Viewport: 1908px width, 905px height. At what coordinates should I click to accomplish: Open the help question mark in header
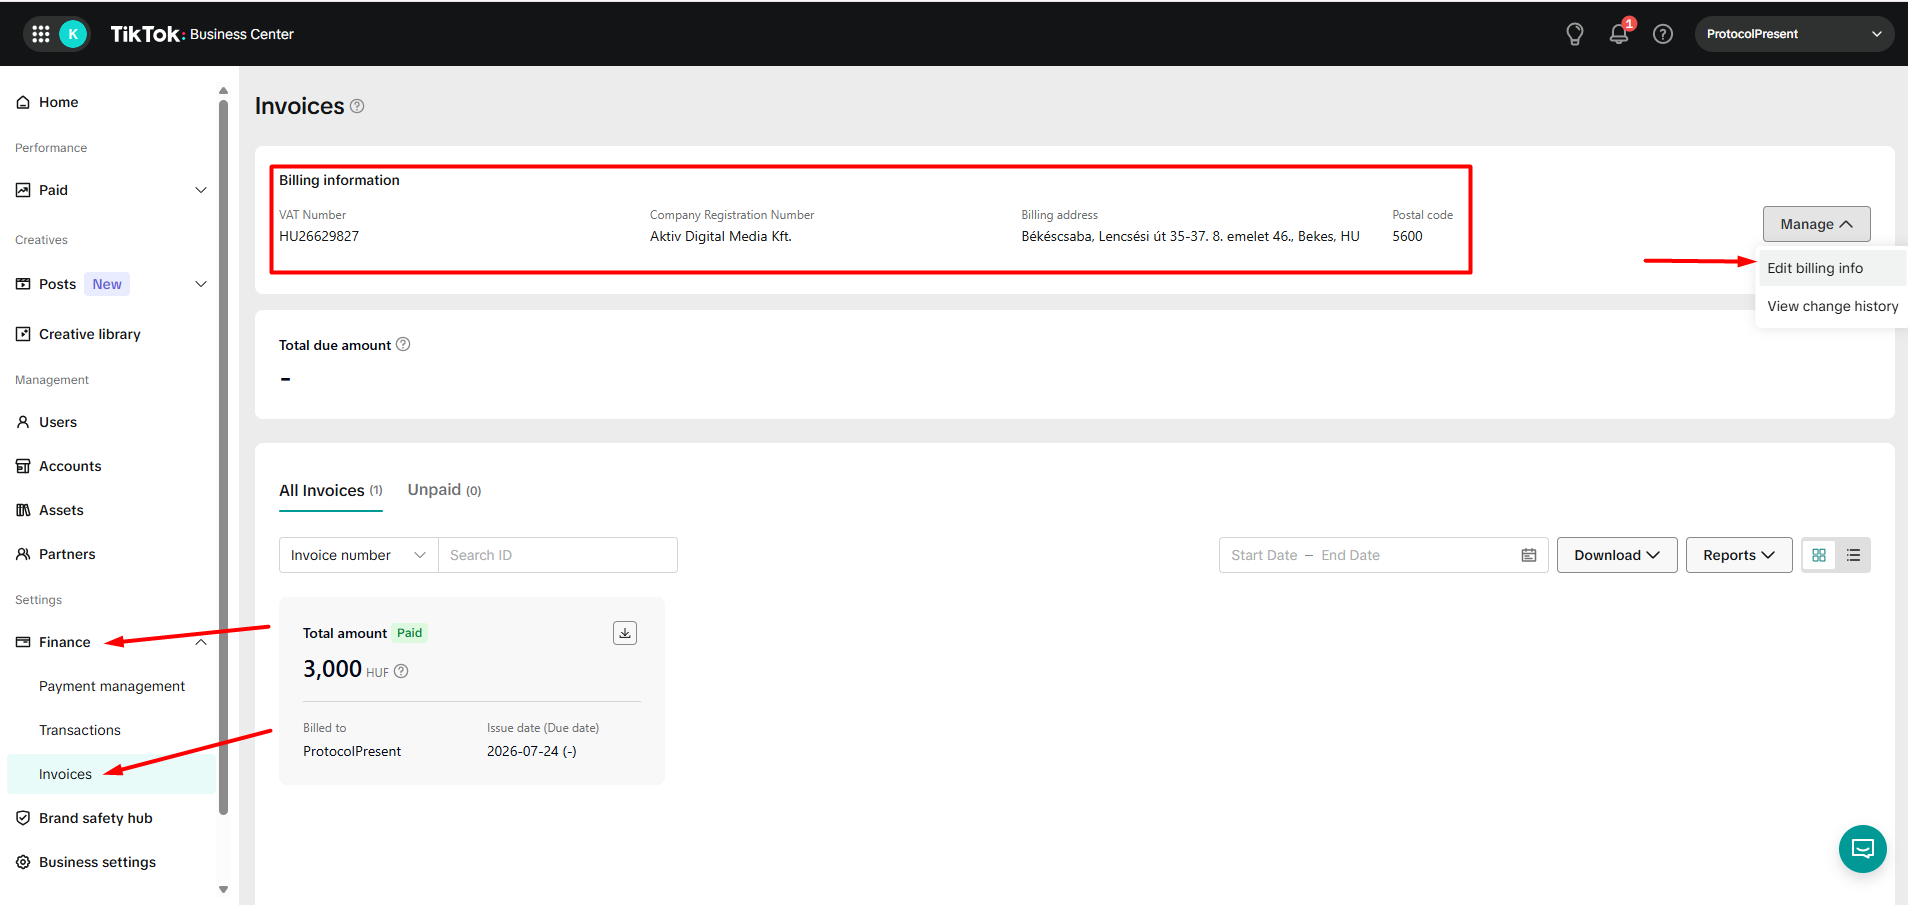[x=1663, y=34]
